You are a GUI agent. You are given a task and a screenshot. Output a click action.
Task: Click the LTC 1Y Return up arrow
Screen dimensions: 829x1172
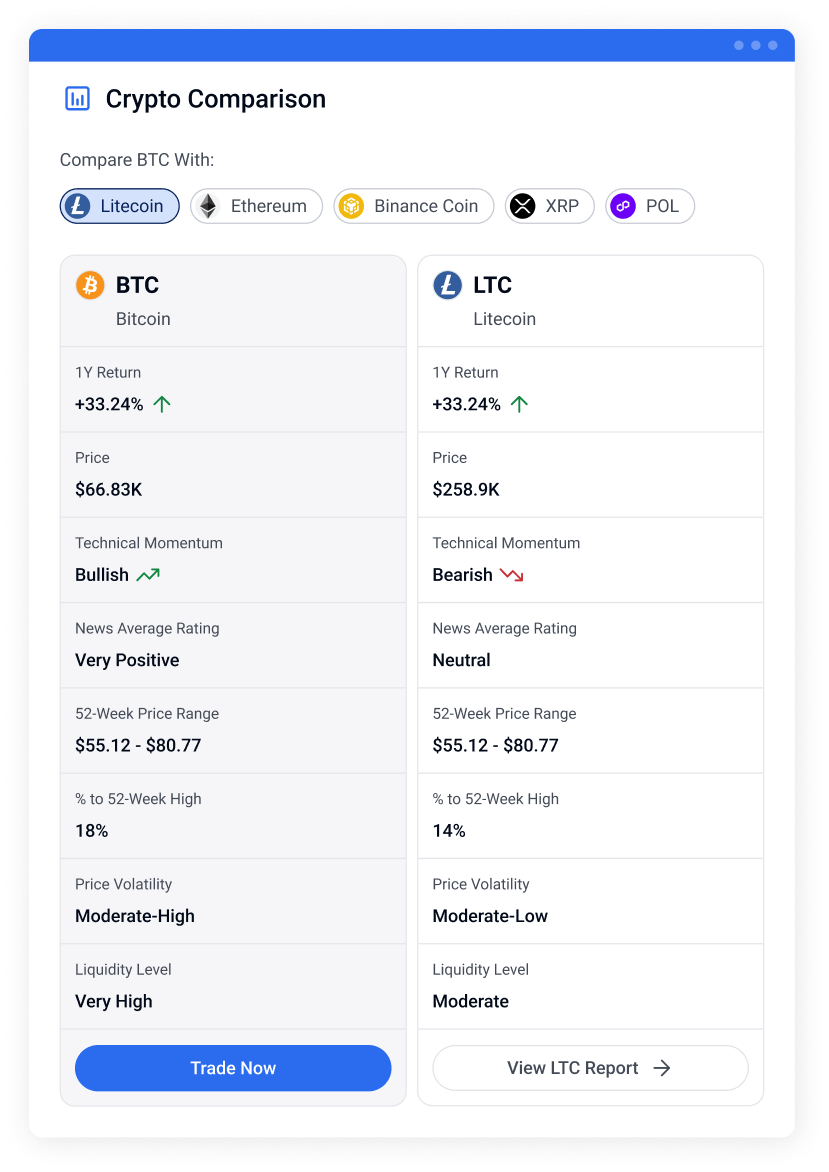[x=519, y=404]
